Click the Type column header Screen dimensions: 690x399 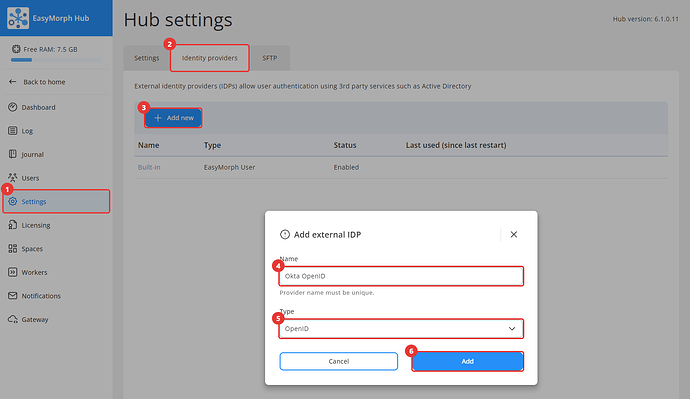pos(212,145)
